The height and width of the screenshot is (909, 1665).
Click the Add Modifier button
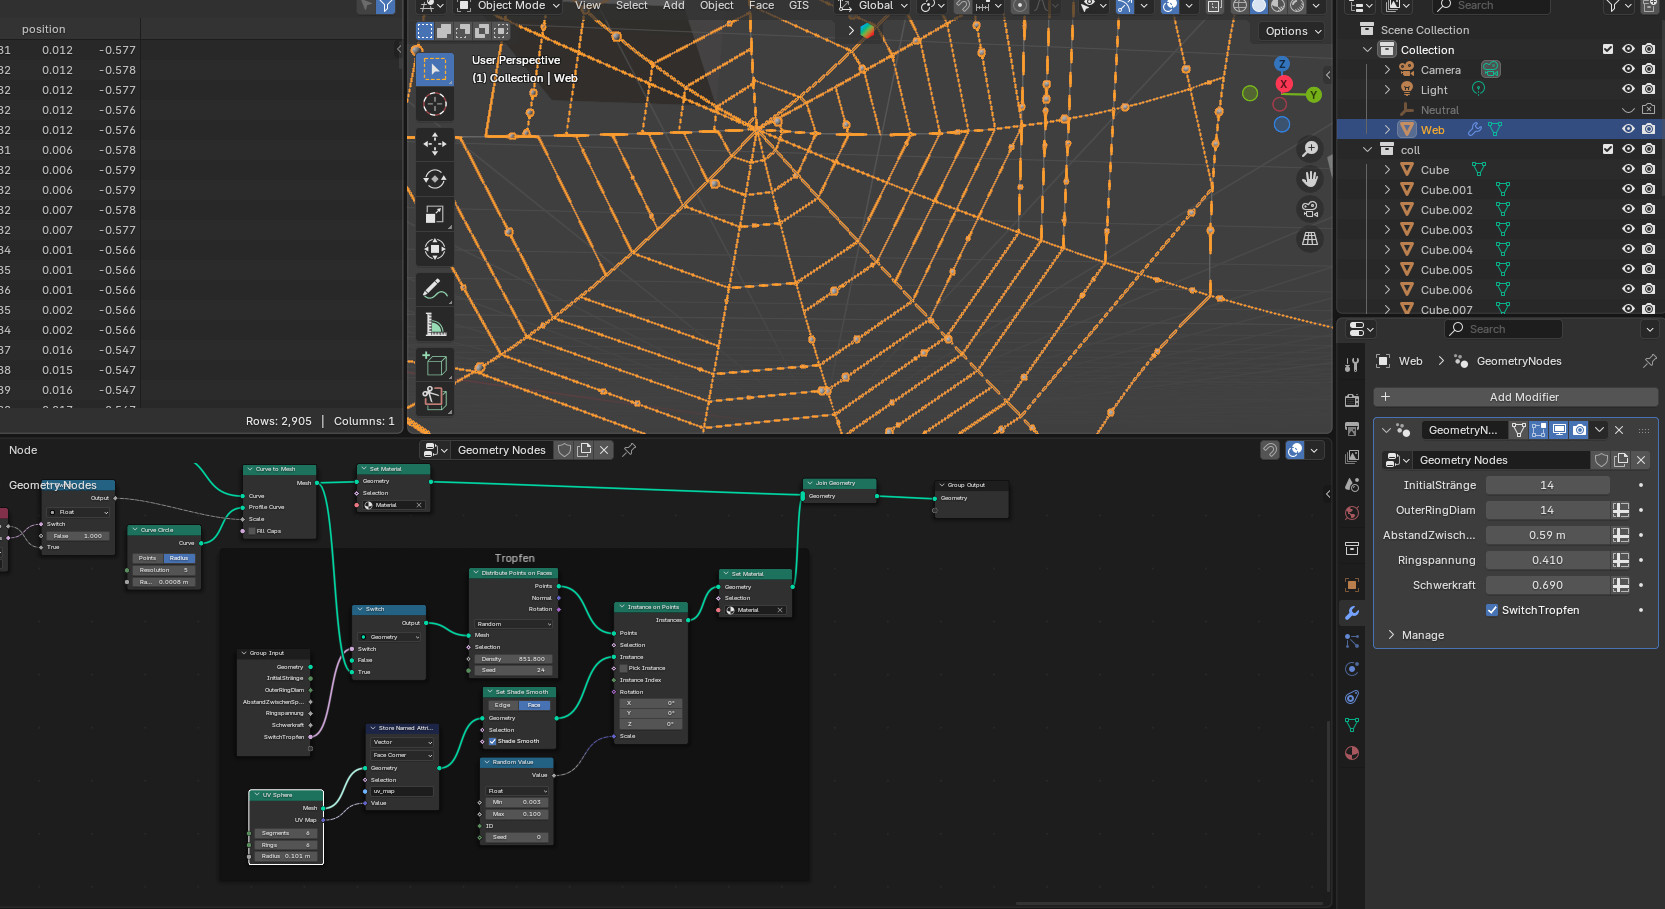pos(1516,397)
